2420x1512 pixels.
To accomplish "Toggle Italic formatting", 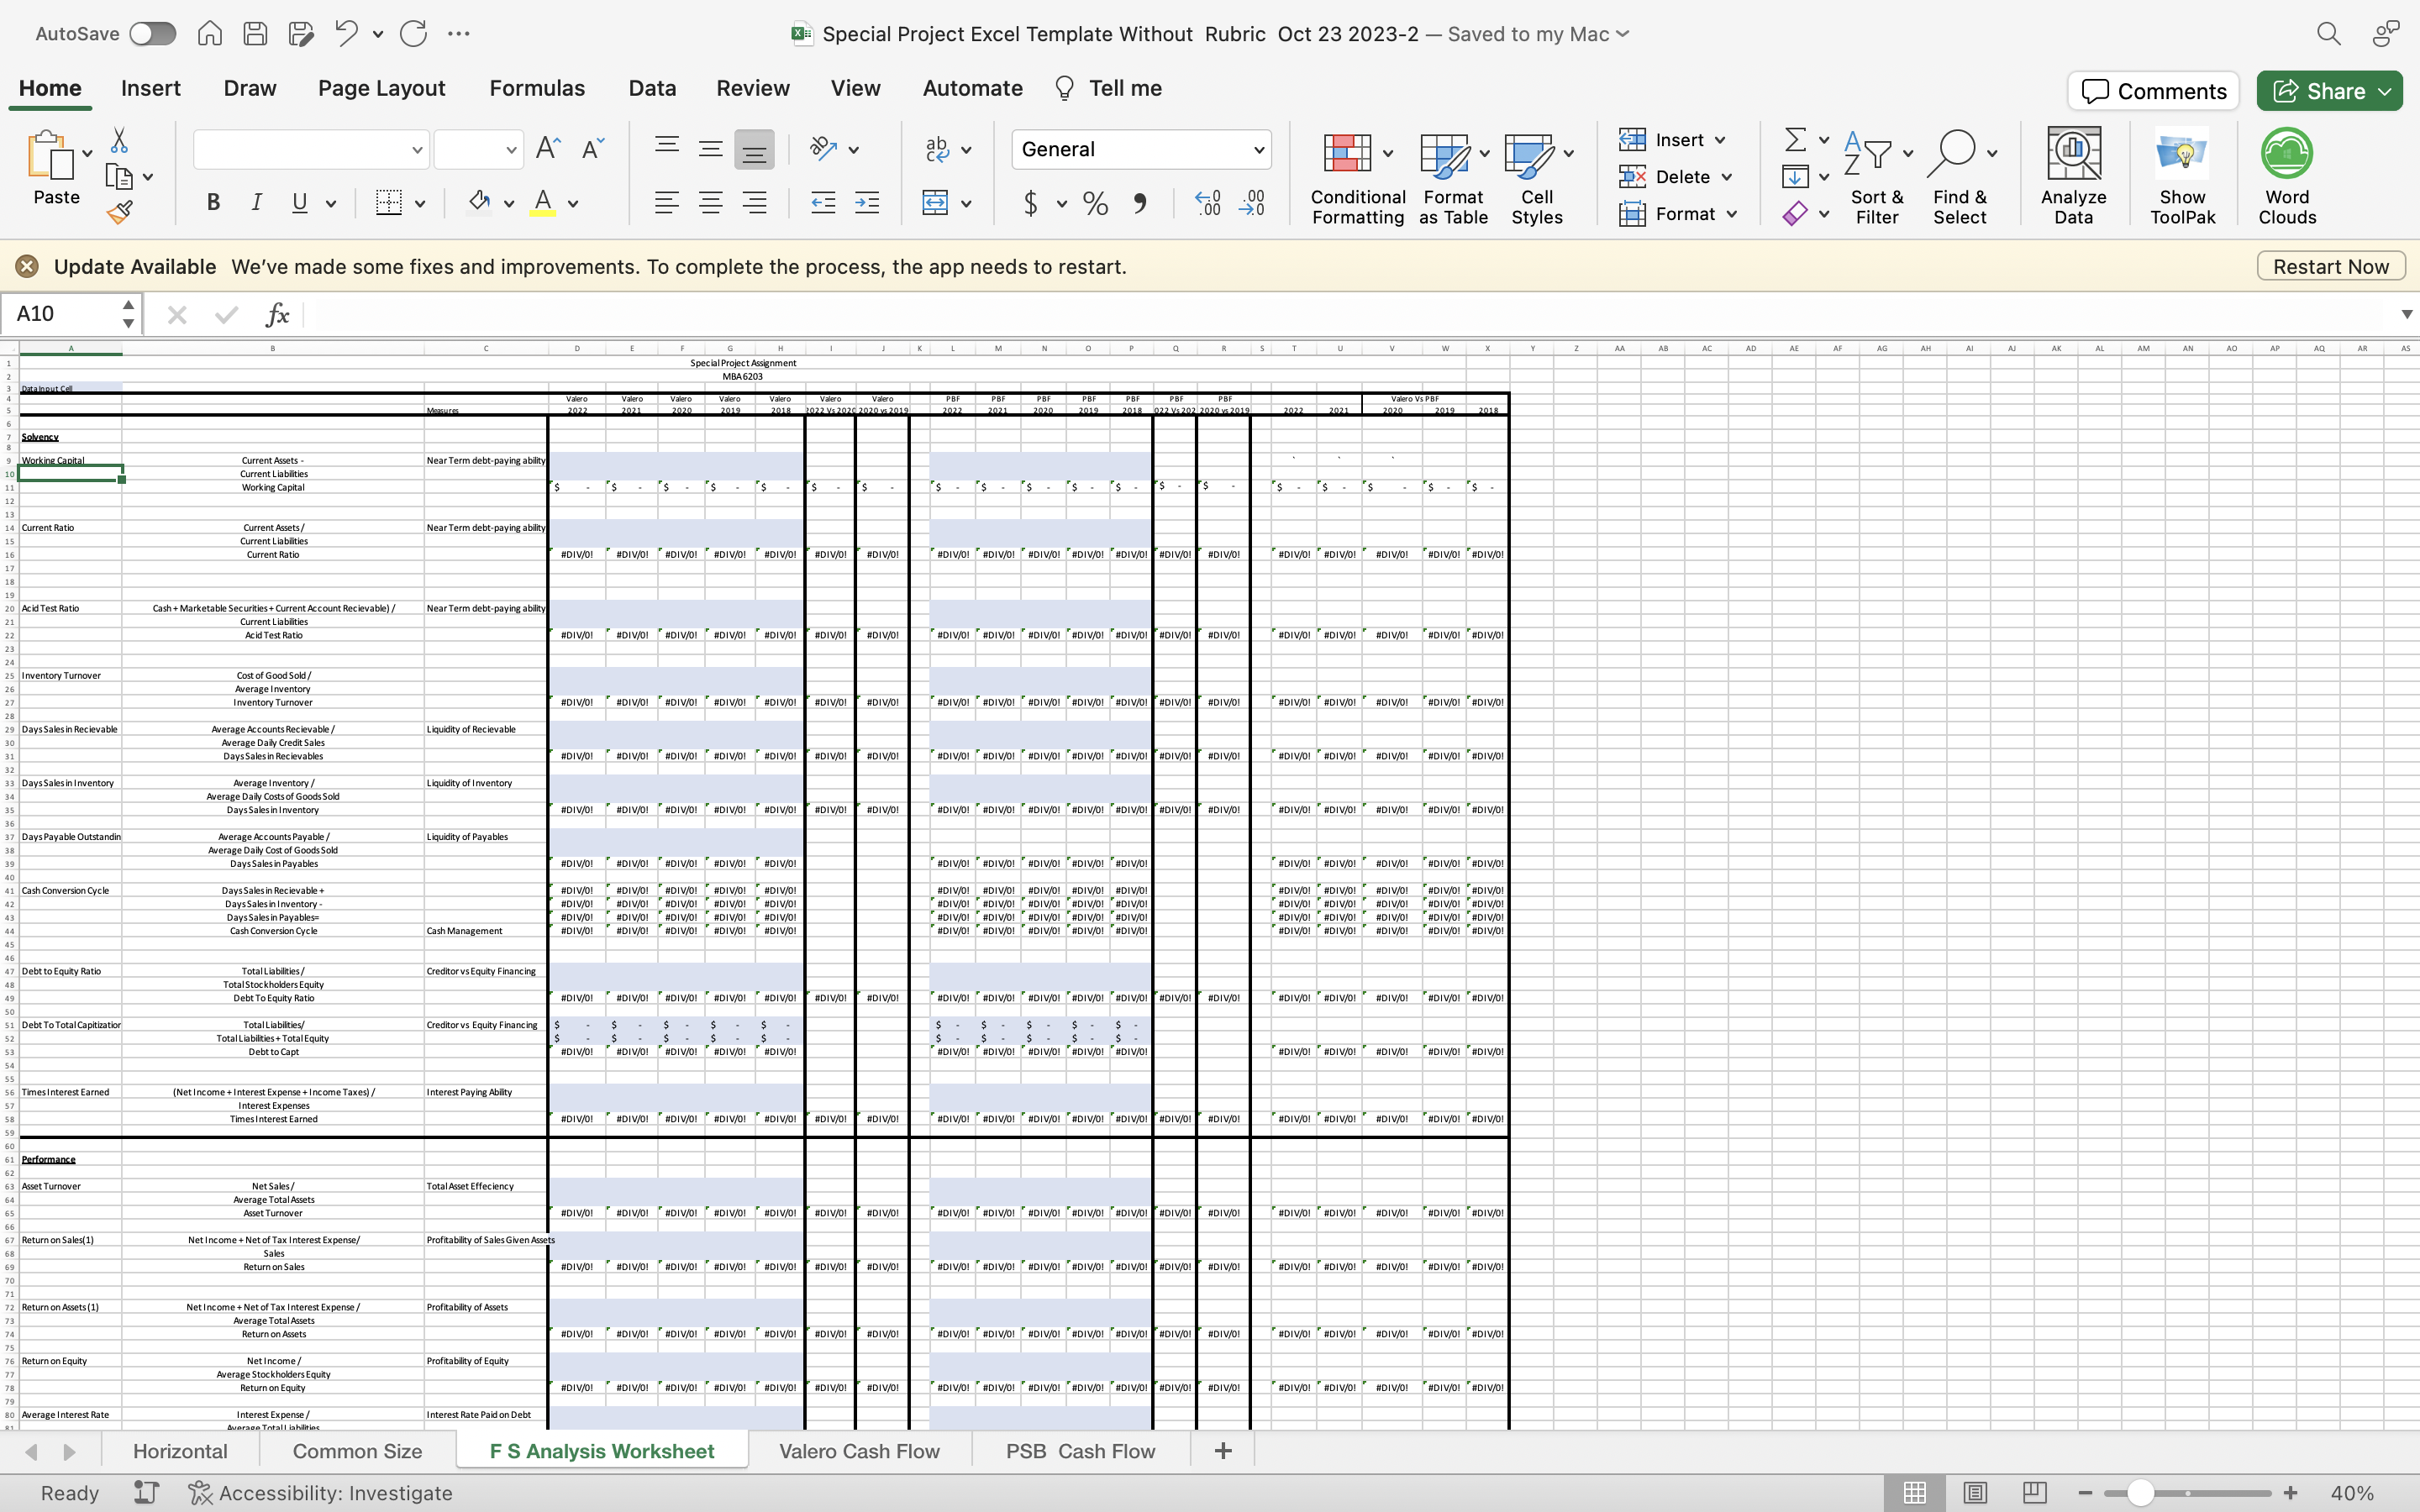I will pos(256,203).
